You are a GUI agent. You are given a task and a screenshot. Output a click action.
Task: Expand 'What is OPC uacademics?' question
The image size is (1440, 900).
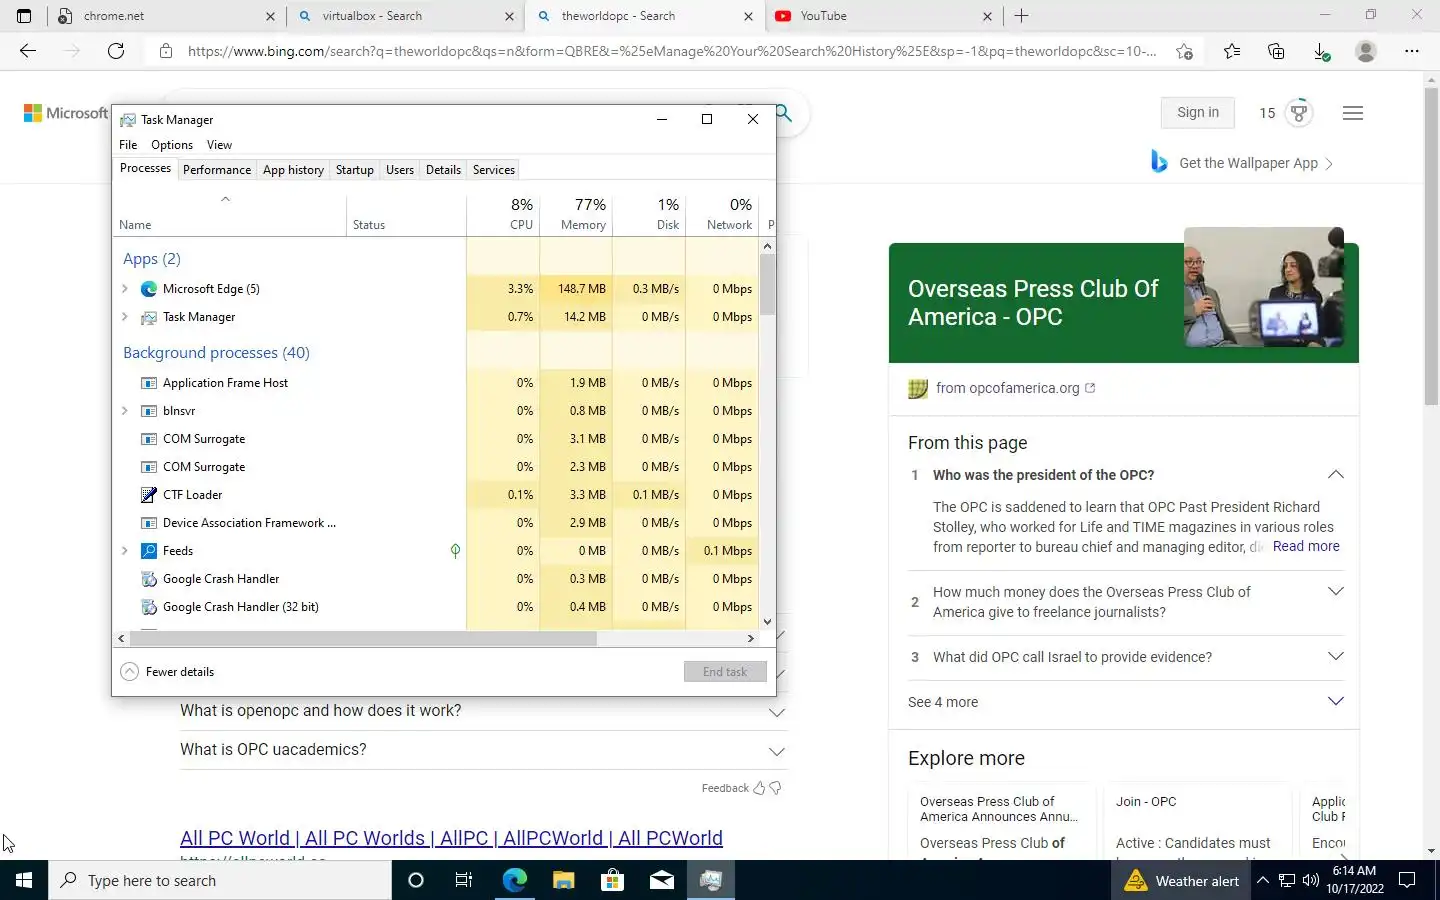(x=776, y=750)
